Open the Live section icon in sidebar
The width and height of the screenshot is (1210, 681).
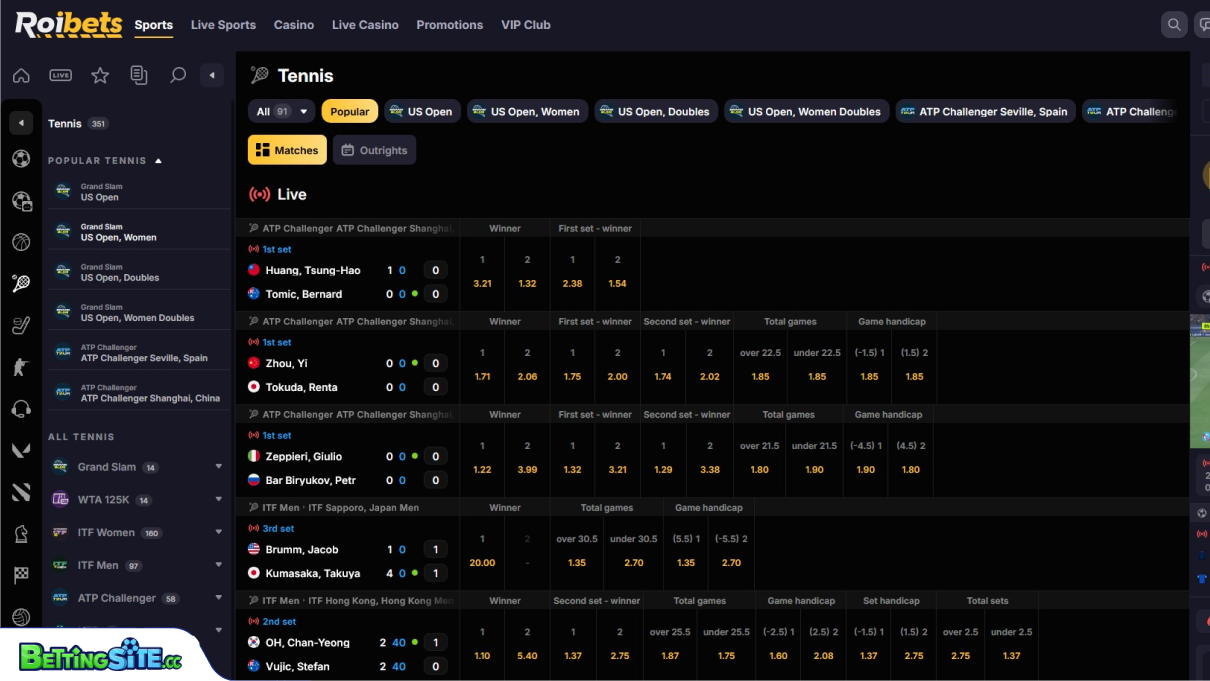pos(60,75)
